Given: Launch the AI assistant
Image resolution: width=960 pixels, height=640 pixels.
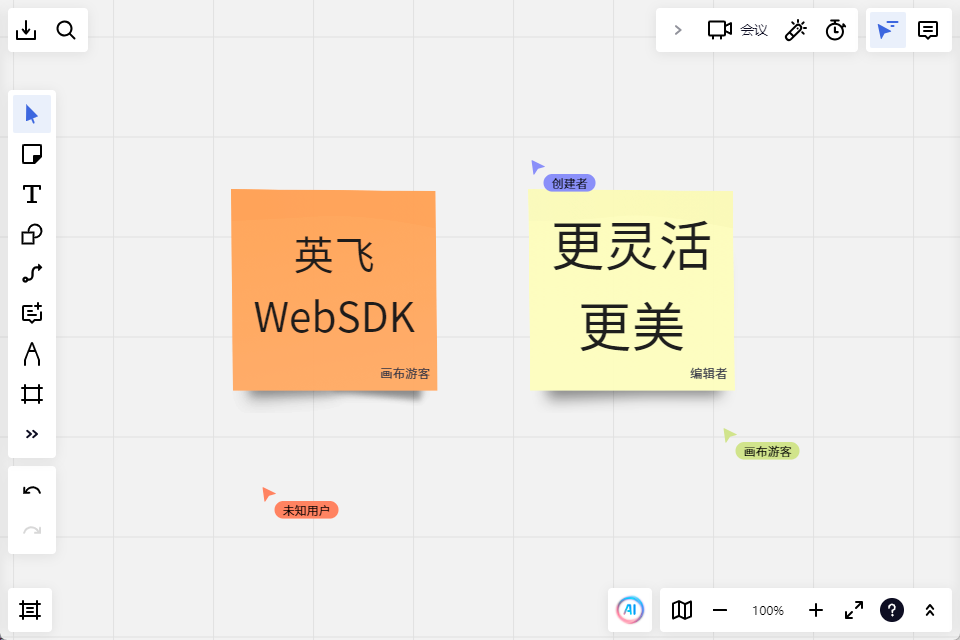Looking at the screenshot, I should click(630, 610).
